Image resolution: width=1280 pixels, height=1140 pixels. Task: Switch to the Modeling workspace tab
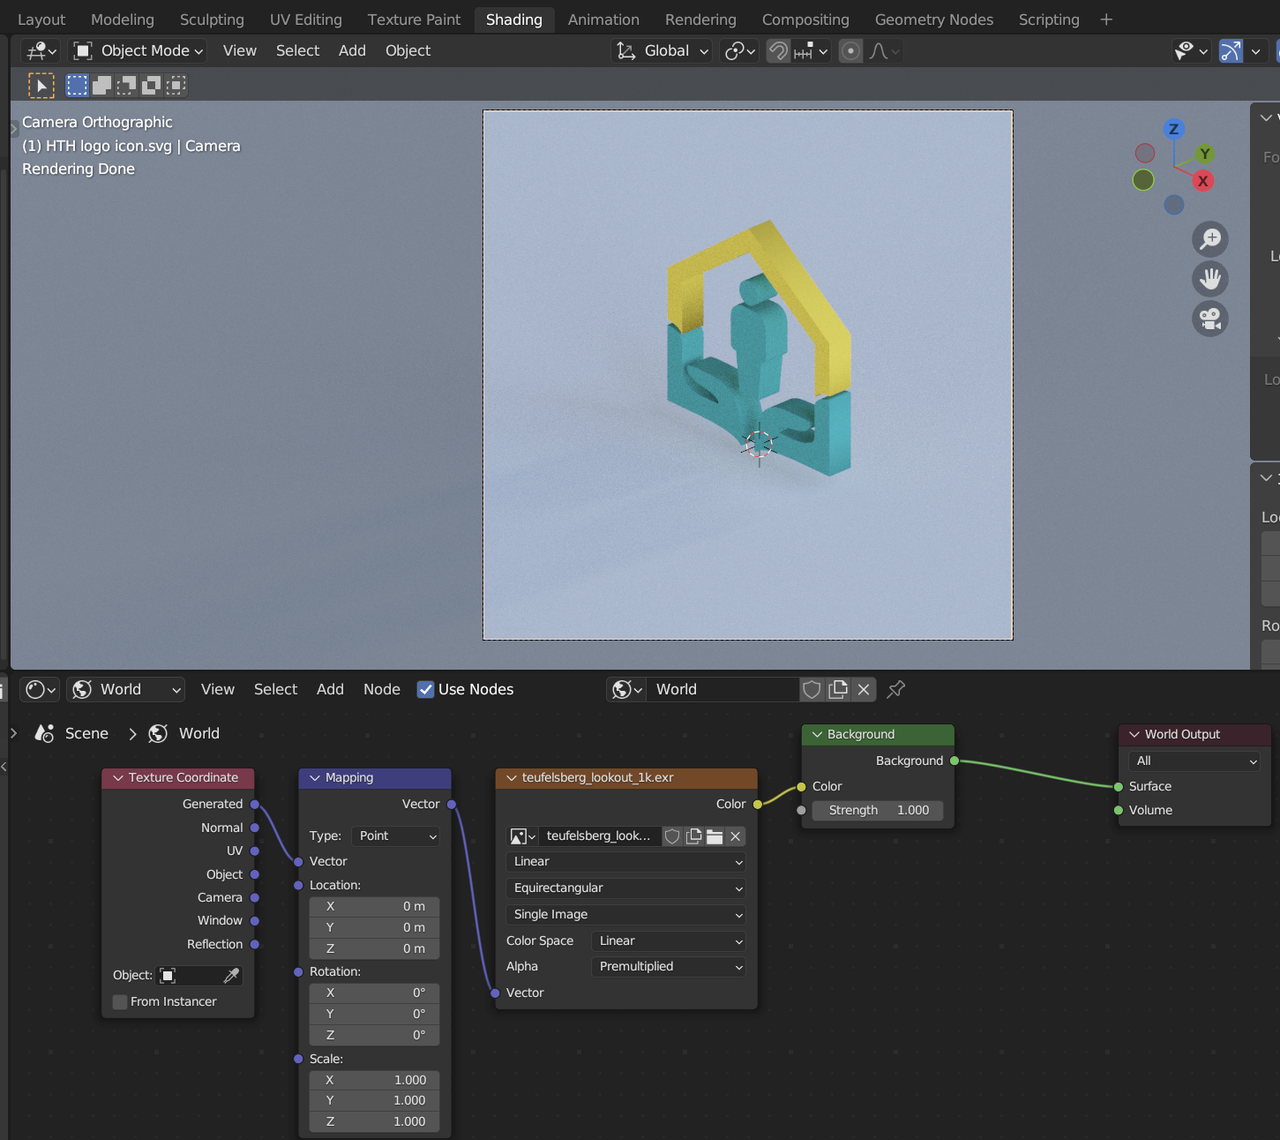[x=122, y=19]
